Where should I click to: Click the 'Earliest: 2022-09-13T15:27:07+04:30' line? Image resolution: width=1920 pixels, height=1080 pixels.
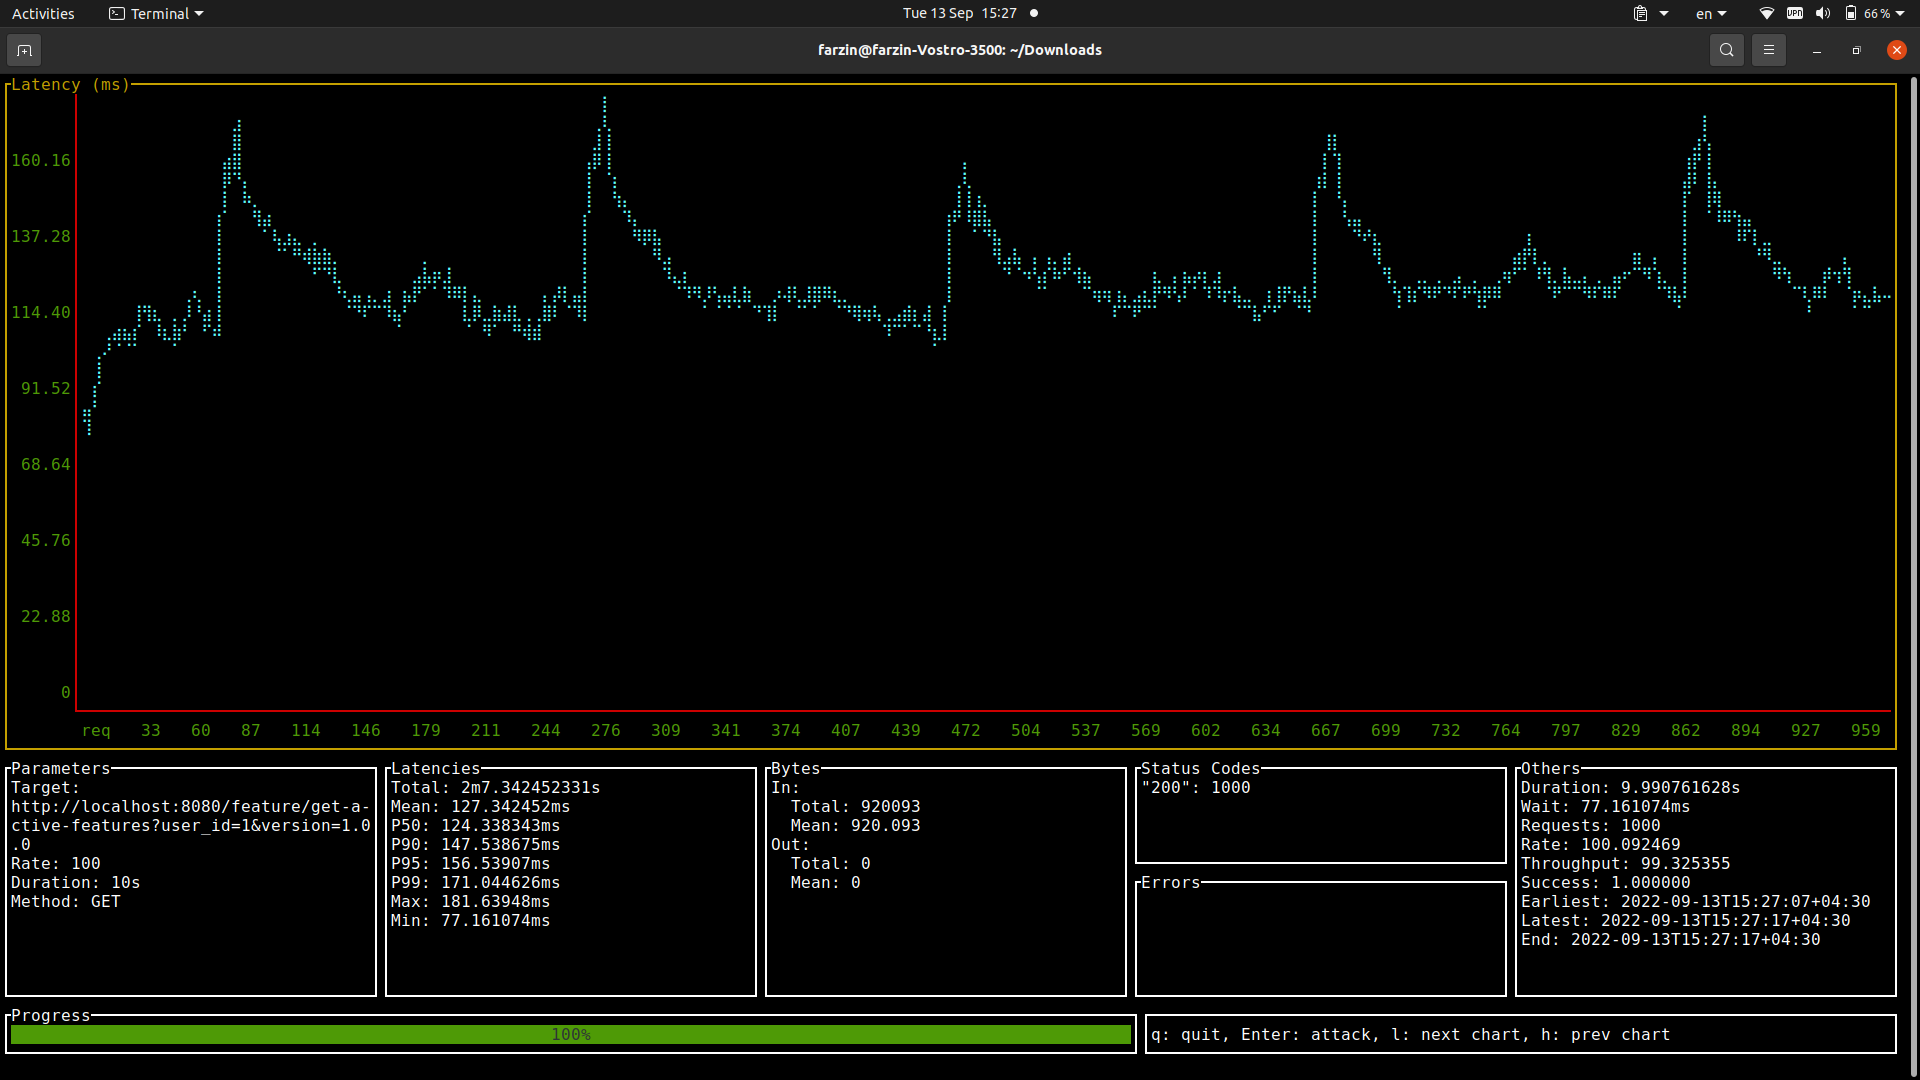1696,902
